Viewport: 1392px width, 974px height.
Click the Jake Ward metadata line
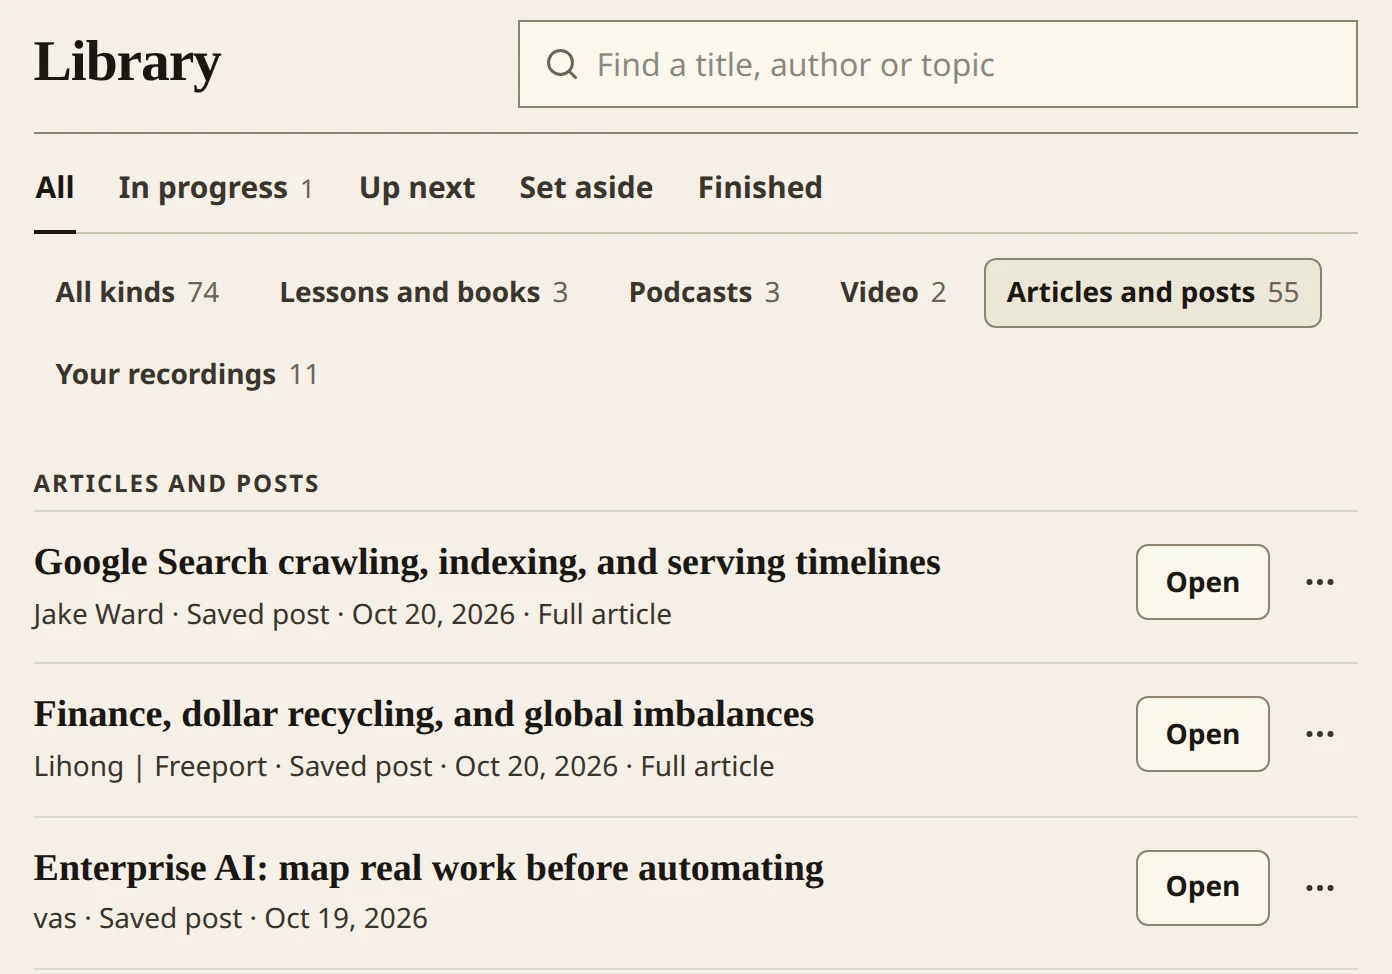(x=353, y=614)
